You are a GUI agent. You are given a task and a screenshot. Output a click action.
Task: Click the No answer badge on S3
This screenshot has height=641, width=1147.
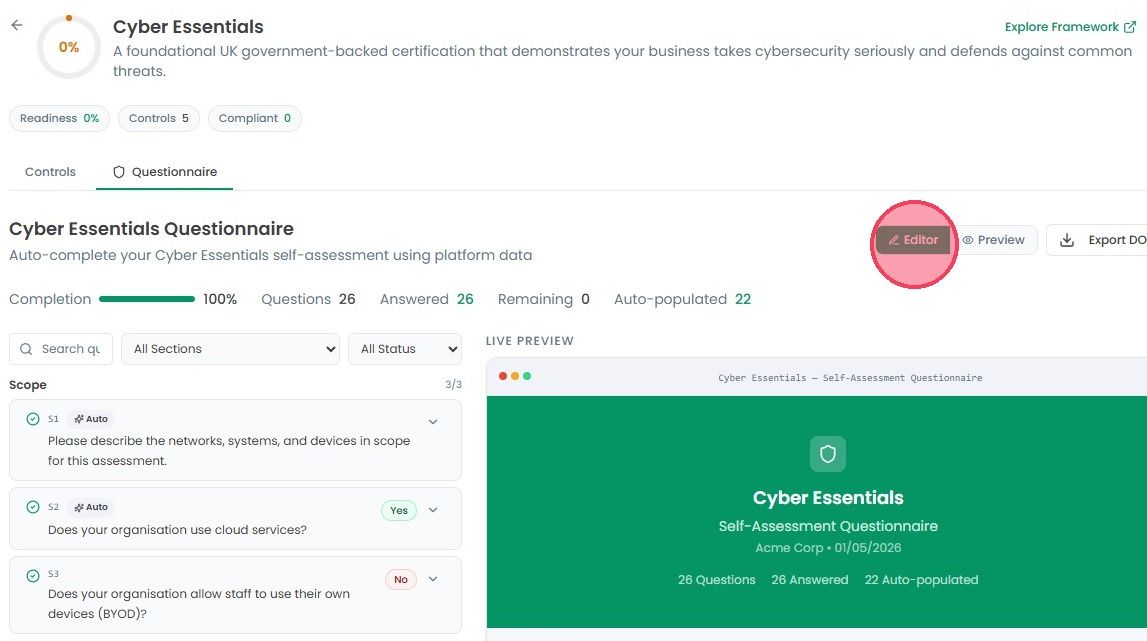(401, 579)
